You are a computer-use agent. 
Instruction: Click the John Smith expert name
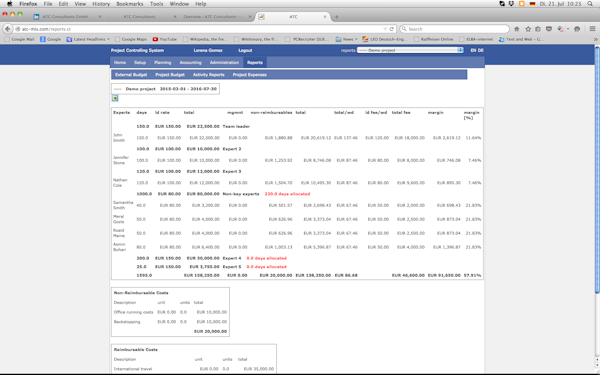point(119,137)
